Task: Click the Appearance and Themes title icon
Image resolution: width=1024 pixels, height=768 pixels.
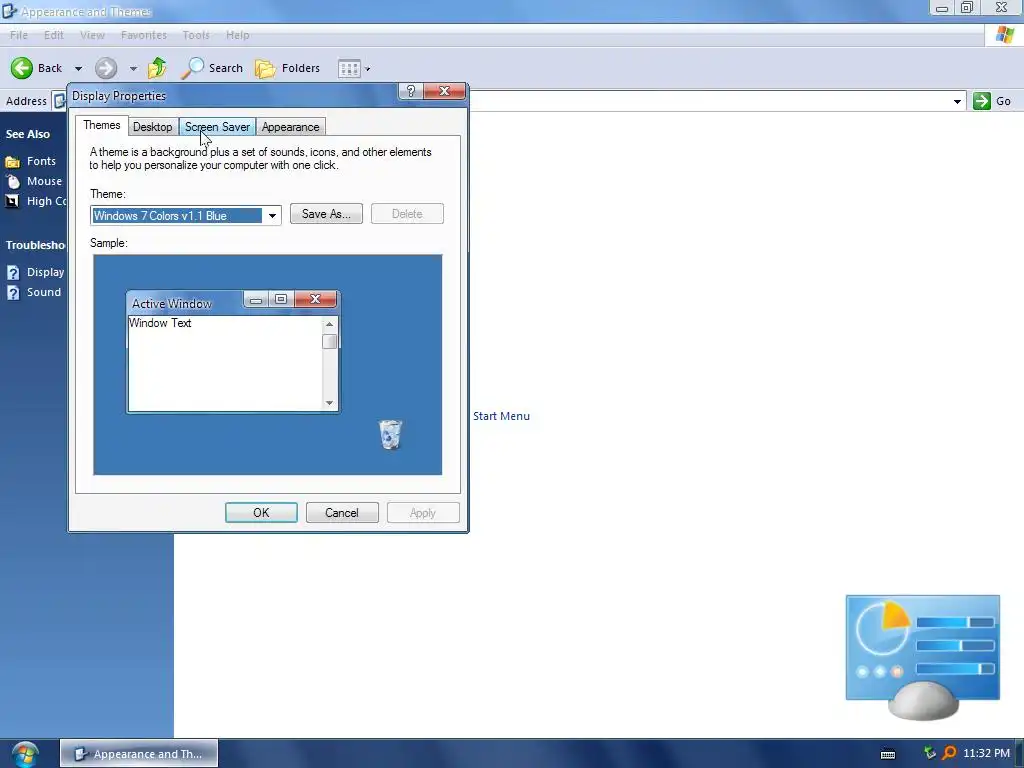Action: pyautogui.click(x=9, y=11)
